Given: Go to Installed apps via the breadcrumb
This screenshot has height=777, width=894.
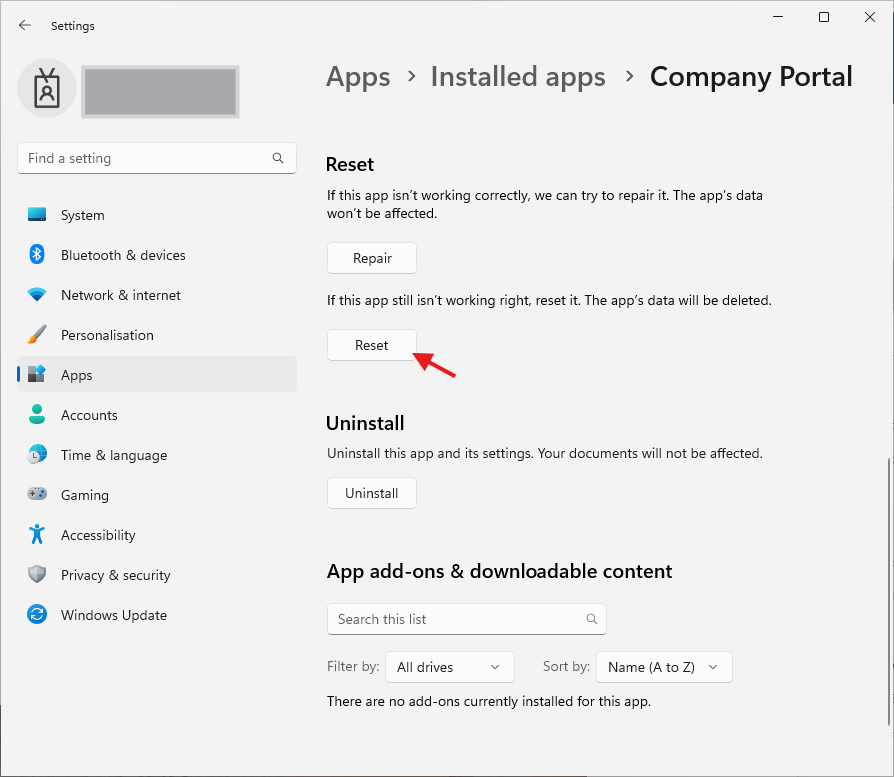Looking at the screenshot, I should coord(518,76).
